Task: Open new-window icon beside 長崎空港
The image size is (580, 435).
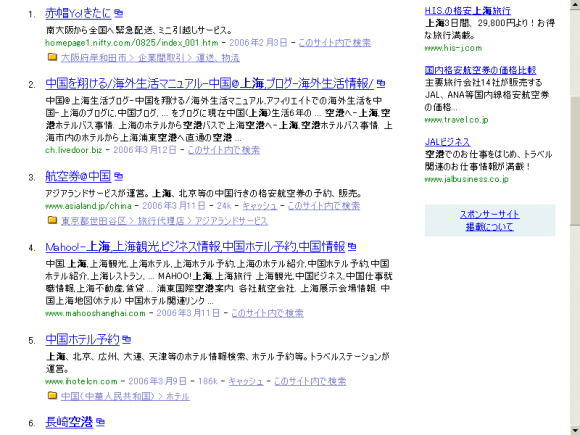Action: point(100,422)
